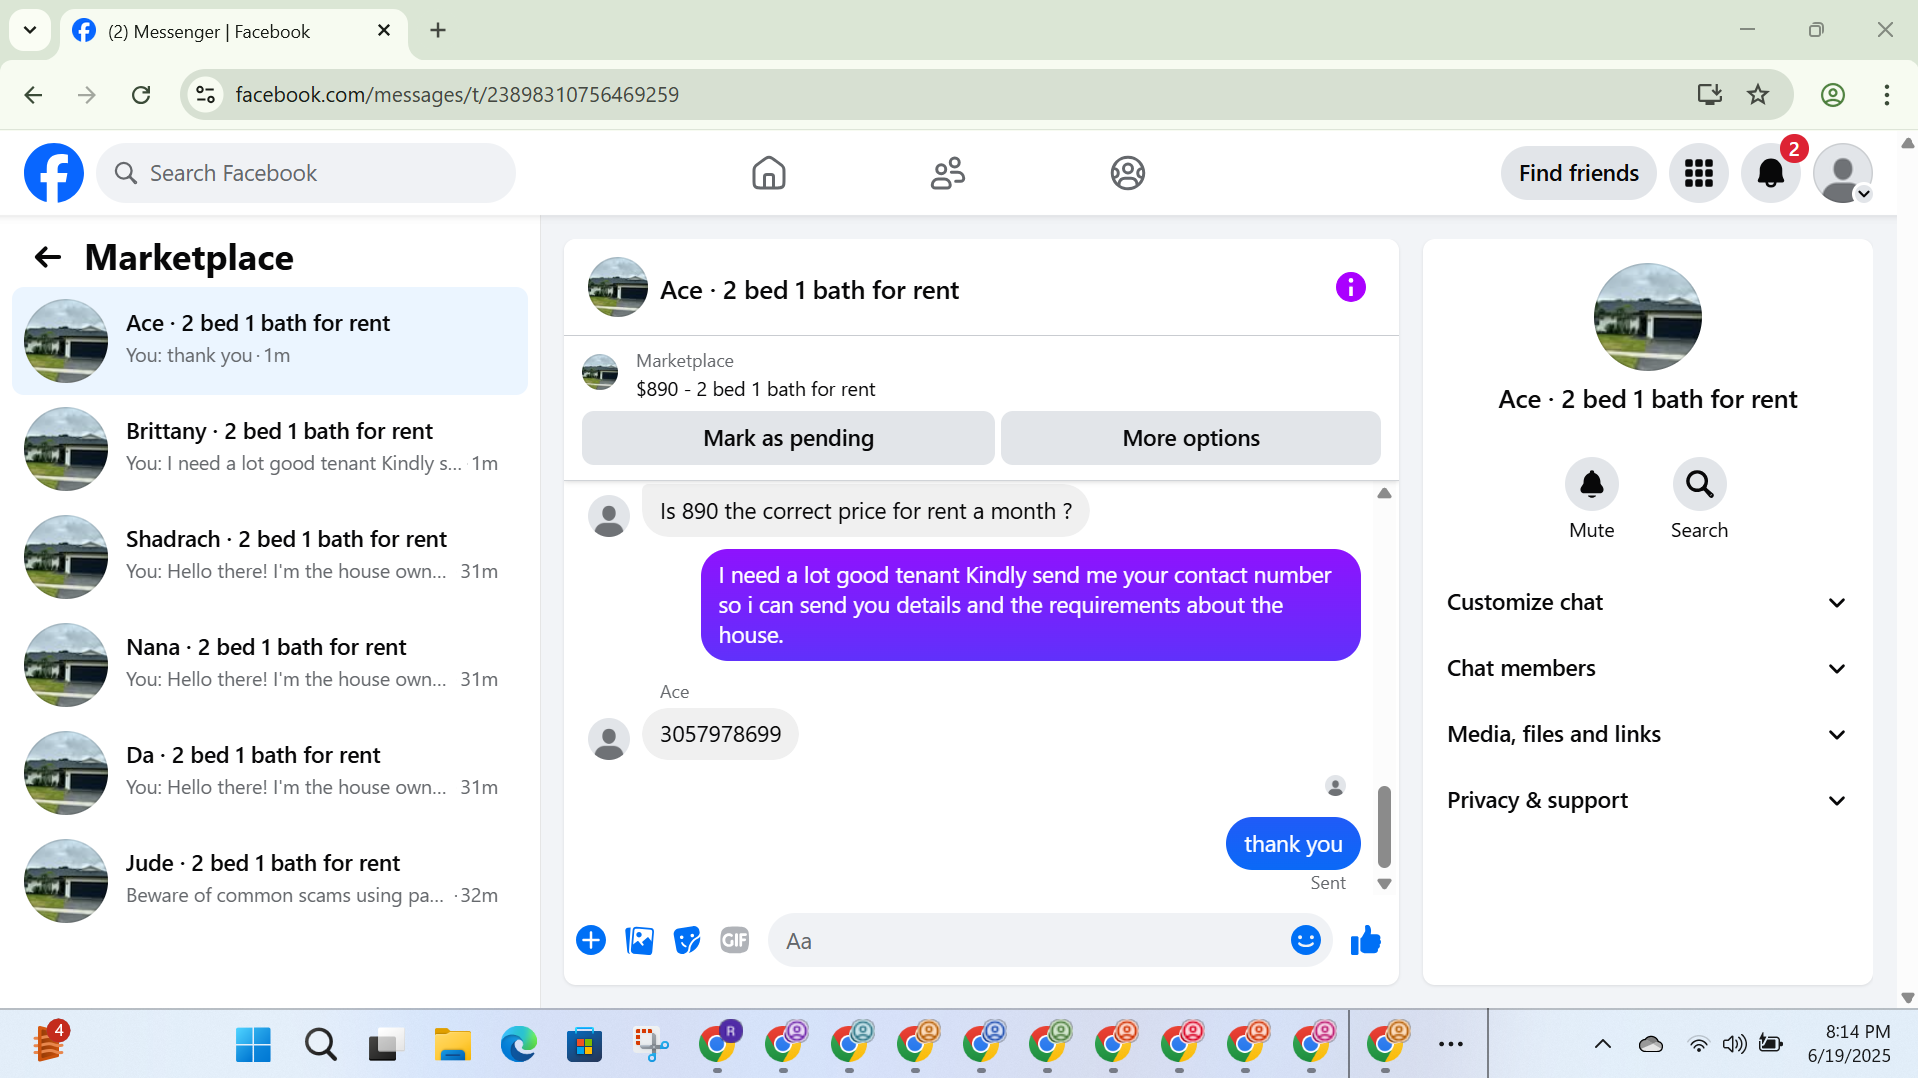Open the notifications bell with badge
The height and width of the screenshot is (1078, 1918).
tap(1771, 173)
